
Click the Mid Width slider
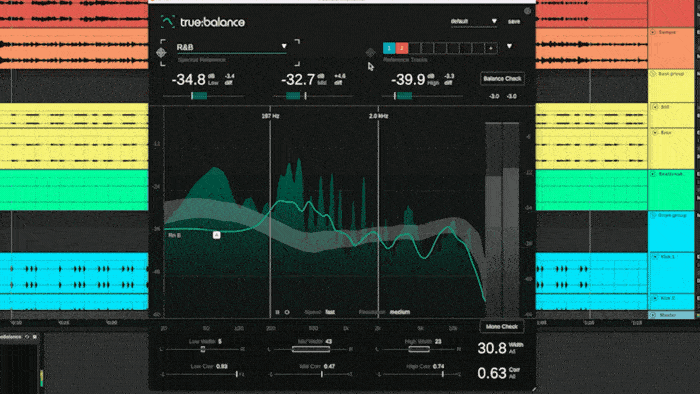pos(311,349)
